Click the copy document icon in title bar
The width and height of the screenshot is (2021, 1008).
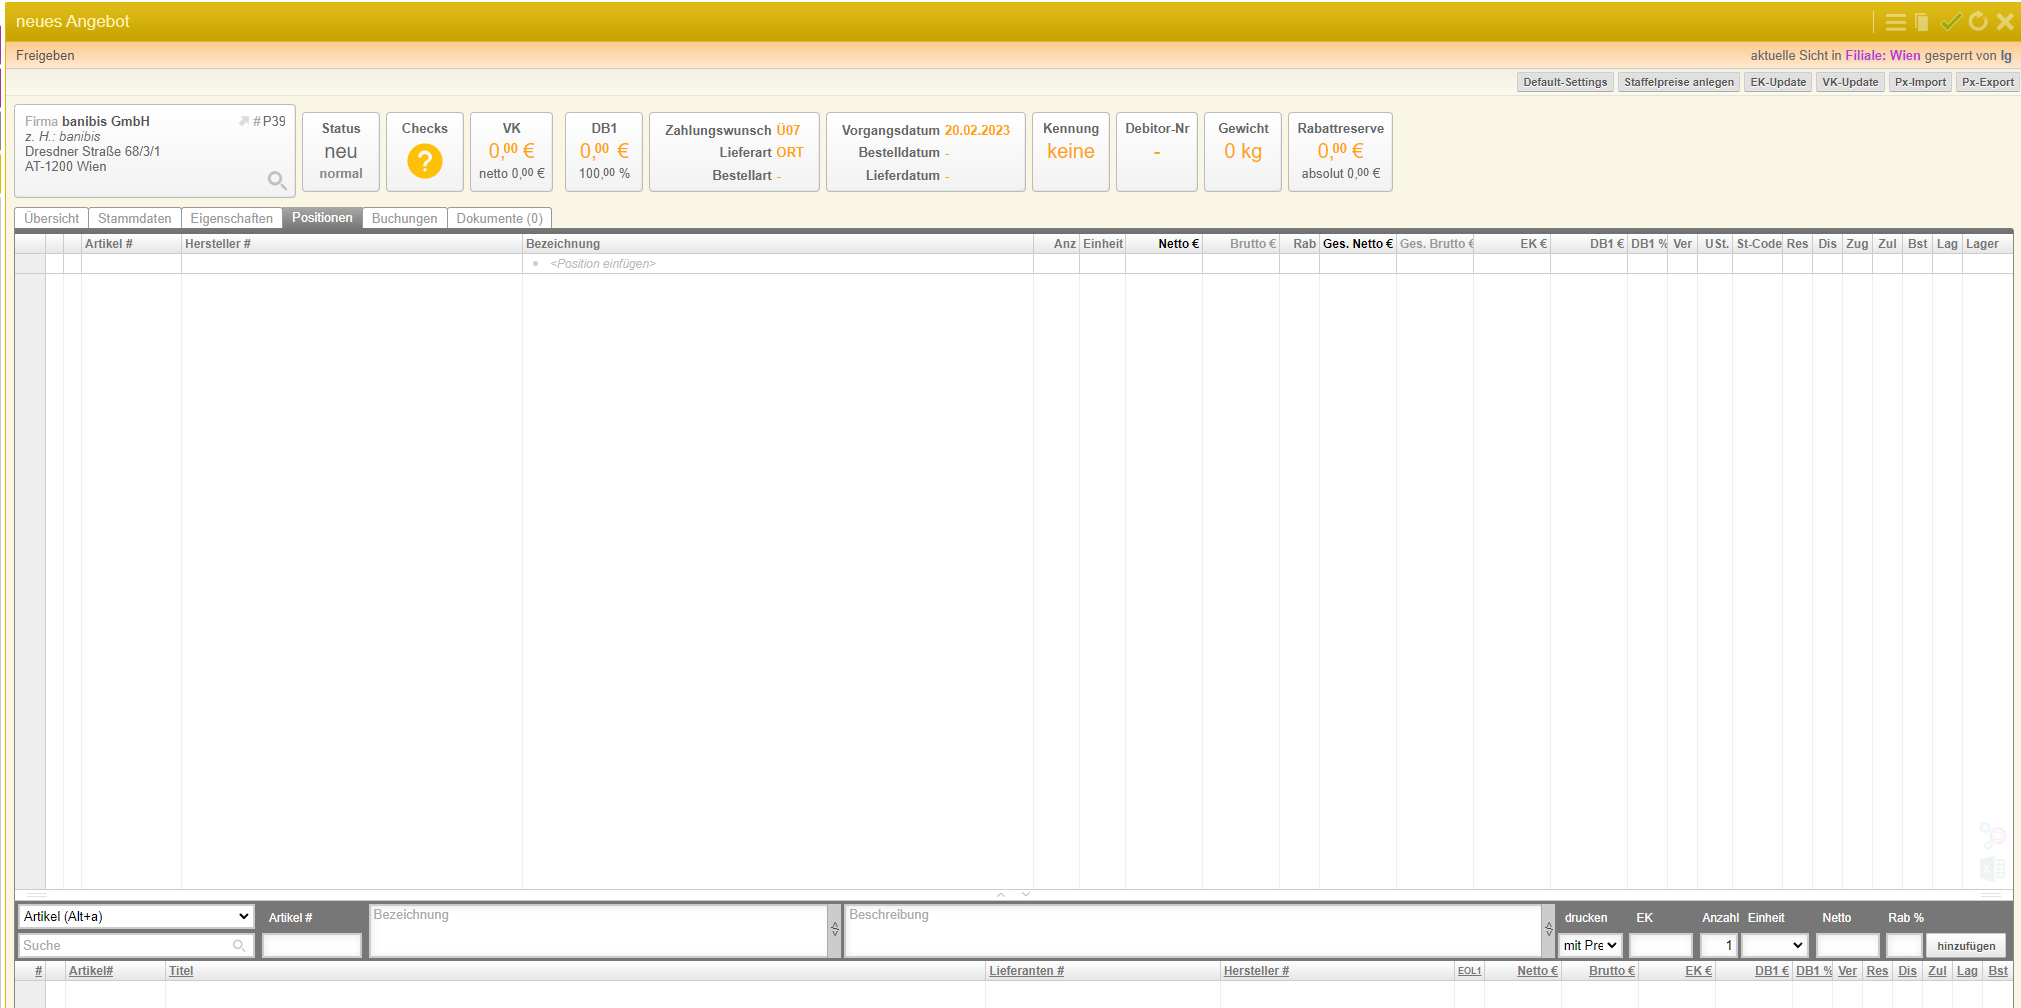[1921, 22]
